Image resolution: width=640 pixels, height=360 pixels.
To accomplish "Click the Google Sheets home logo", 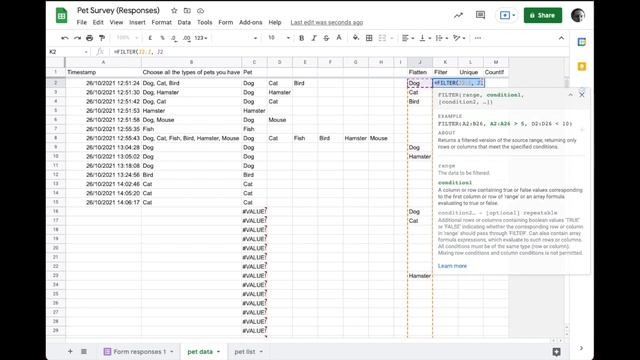I will click(x=62, y=16).
